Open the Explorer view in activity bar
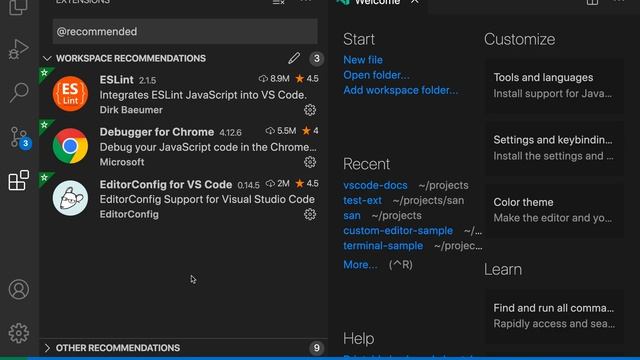Image resolution: width=640 pixels, height=360 pixels. tap(18, 6)
